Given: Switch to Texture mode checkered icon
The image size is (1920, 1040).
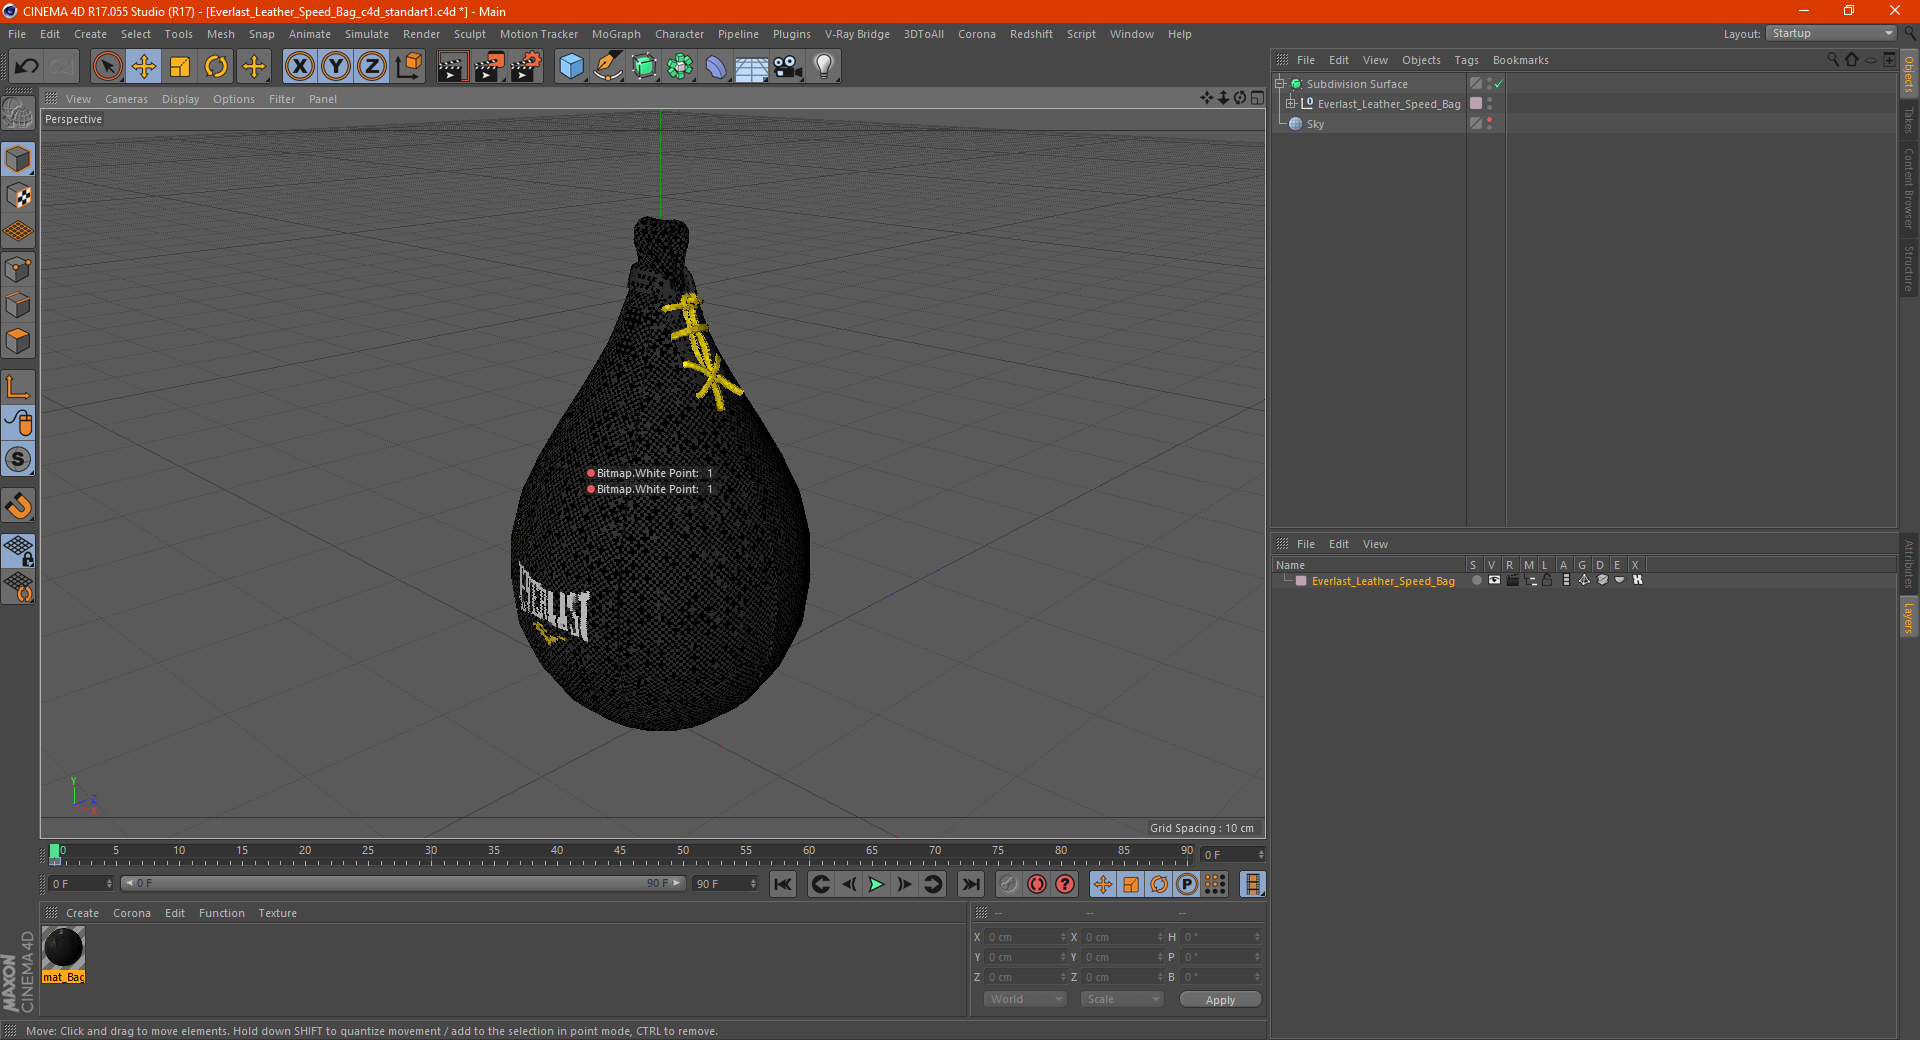Looking at the screenshot, I should [x=18, y=196].
